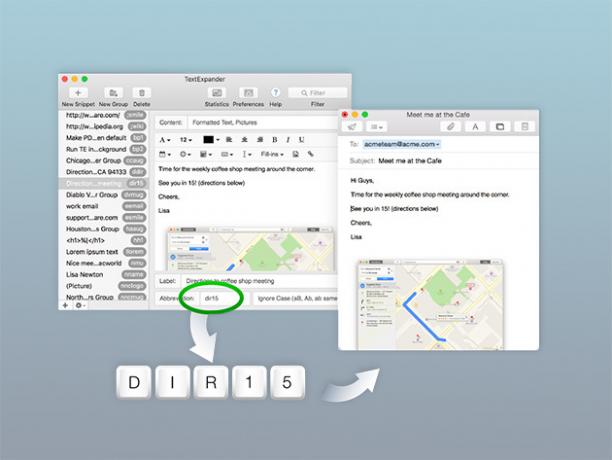This screenshot has height=460, width=612.
Task: Select the 'http://w...are.com/' snippet
Action: pos(104,115)
